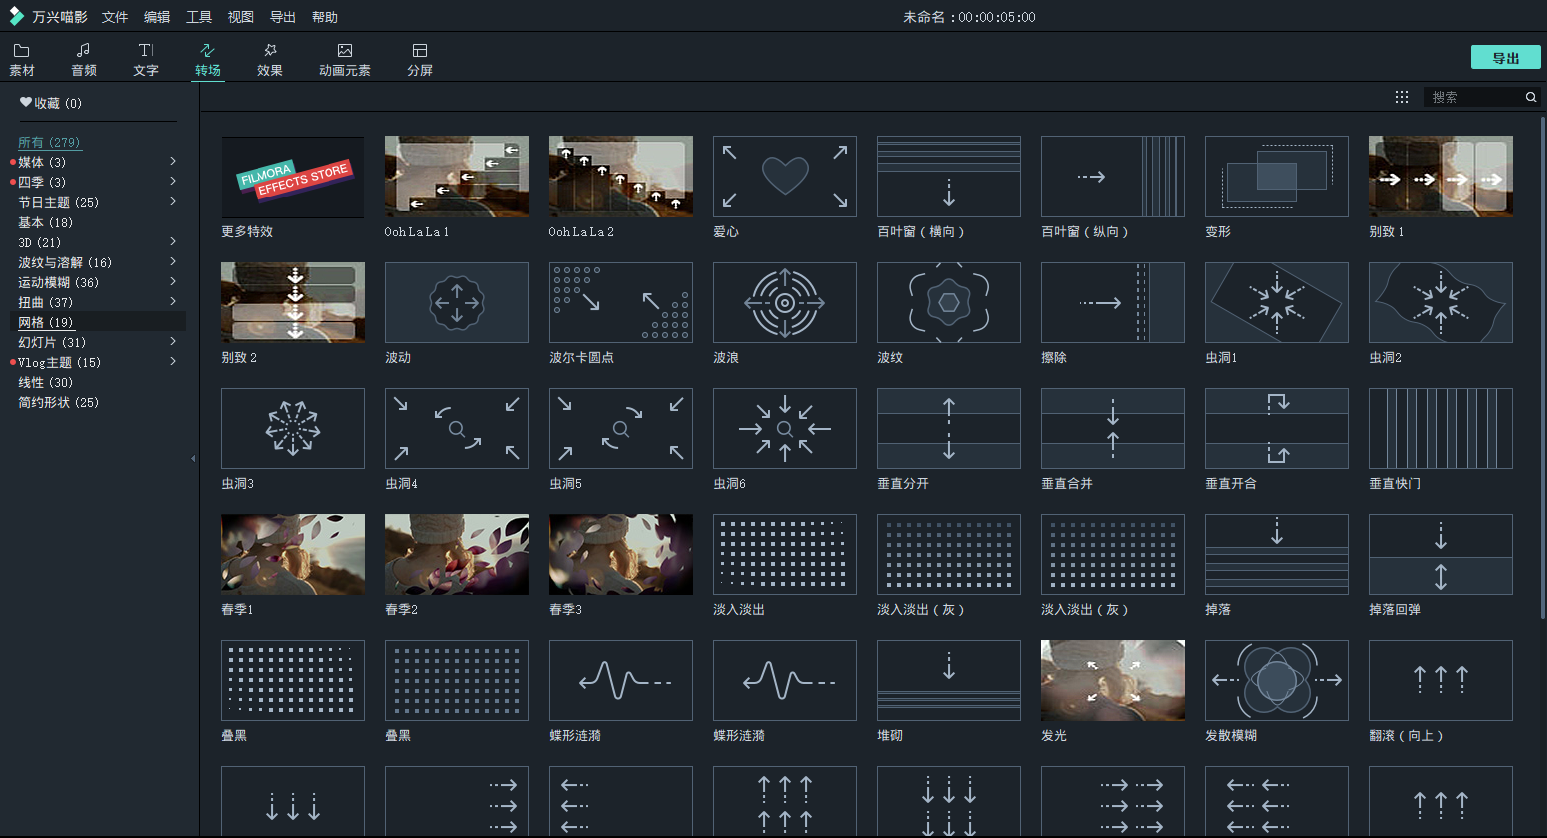1547x838 pixels.
Task: Select the 爱心 heart transition thumbnail
Action: [784, 176]
